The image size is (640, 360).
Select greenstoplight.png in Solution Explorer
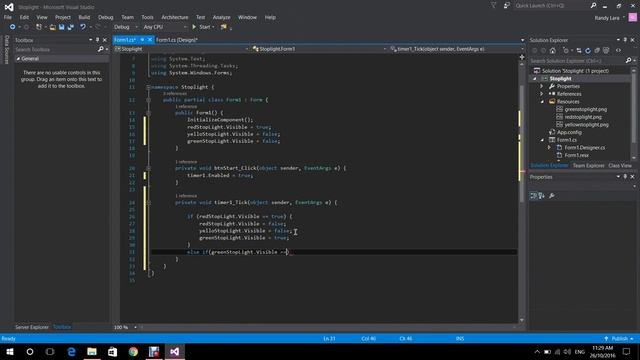click(585, 109)
